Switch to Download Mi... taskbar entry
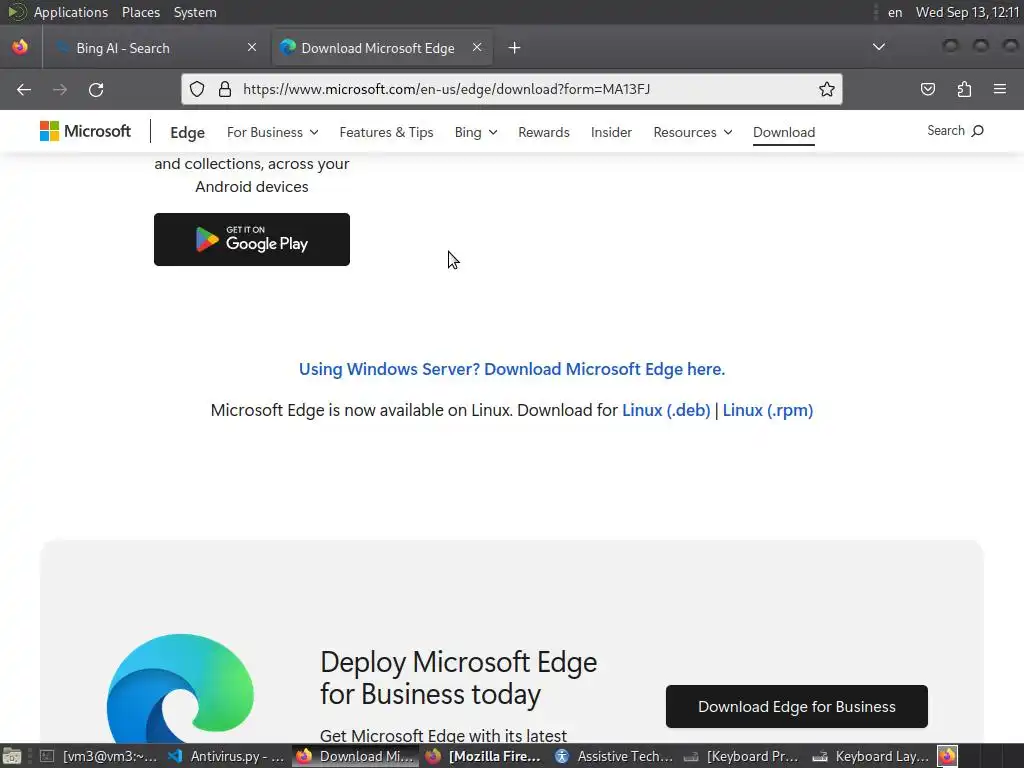Viewport: 1024px width, 768px height. click(355, 756)
